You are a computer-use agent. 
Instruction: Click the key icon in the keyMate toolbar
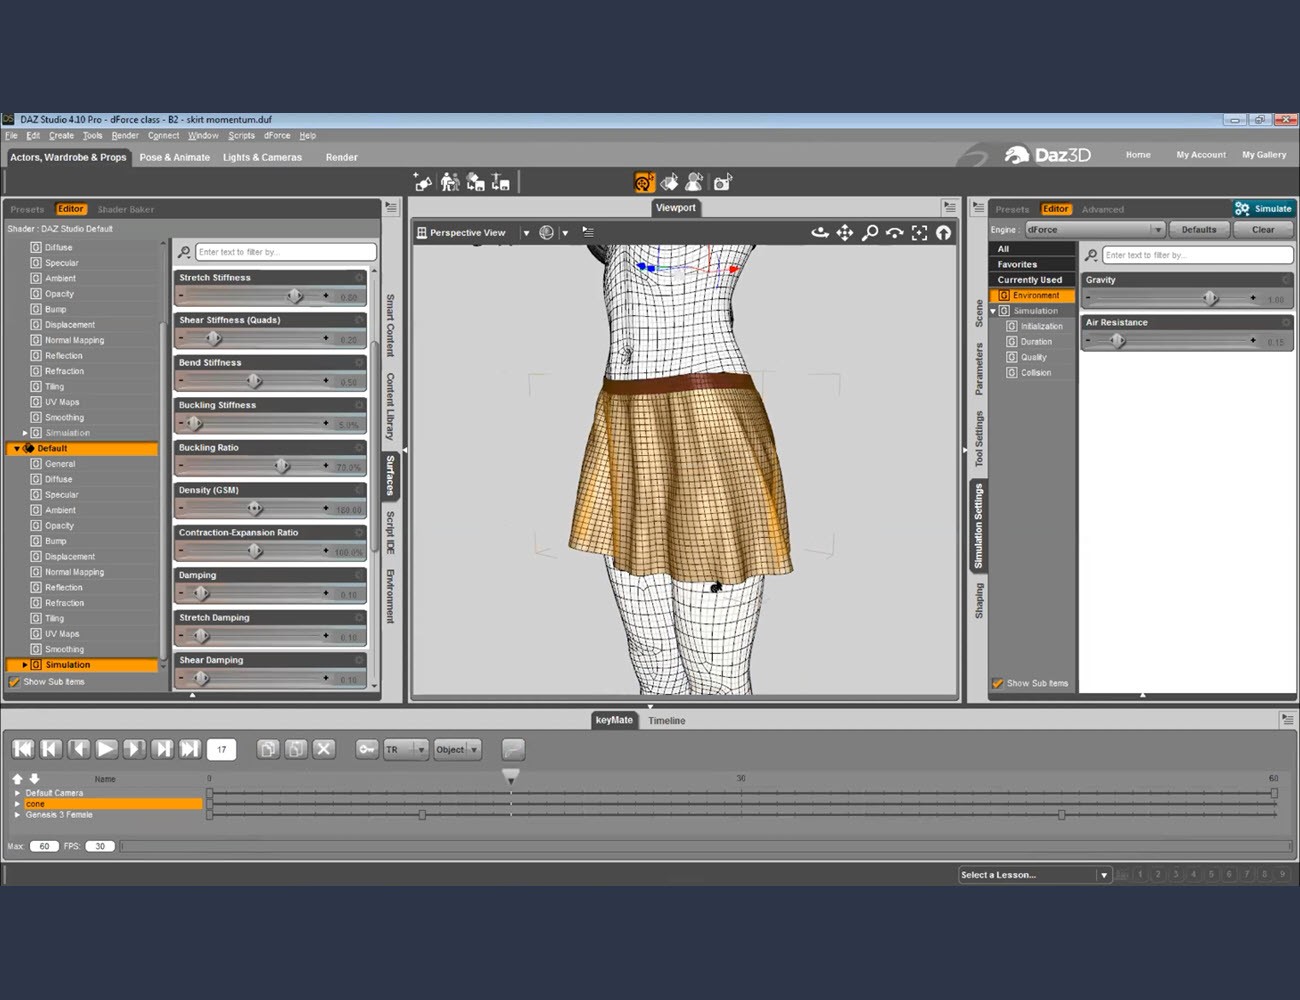pyautogui.click(x=366, y=748)
